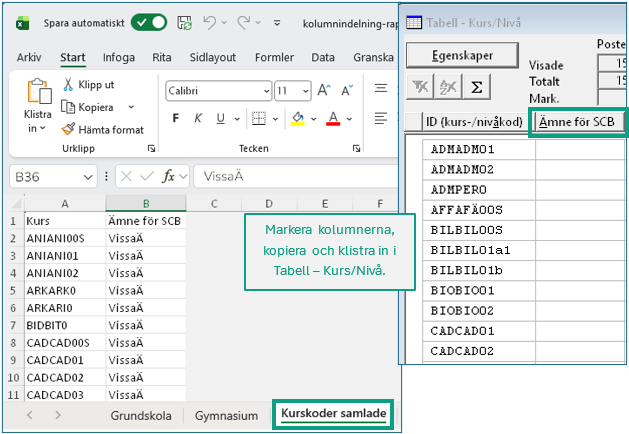Click Klipp ut scissors icon
Viewport: 629px width, 434px height.
(68, 85)
